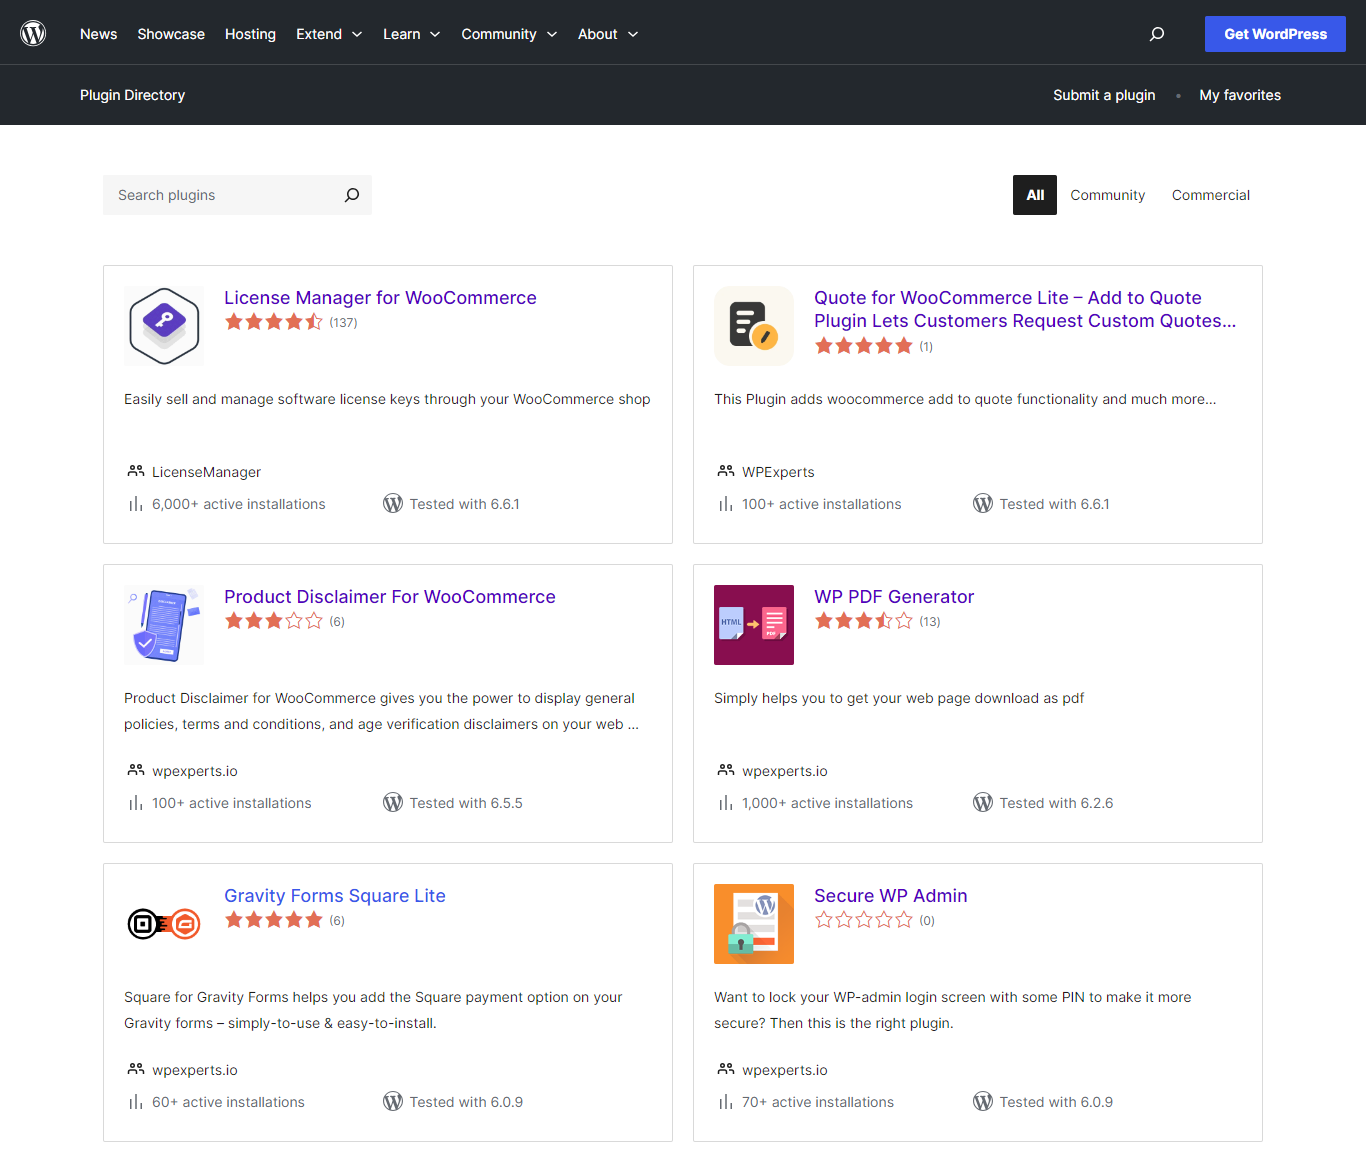Open Quote for WooCommerce Lite plugin icon
1366x1150 pixels.
(x=754, y=326)
